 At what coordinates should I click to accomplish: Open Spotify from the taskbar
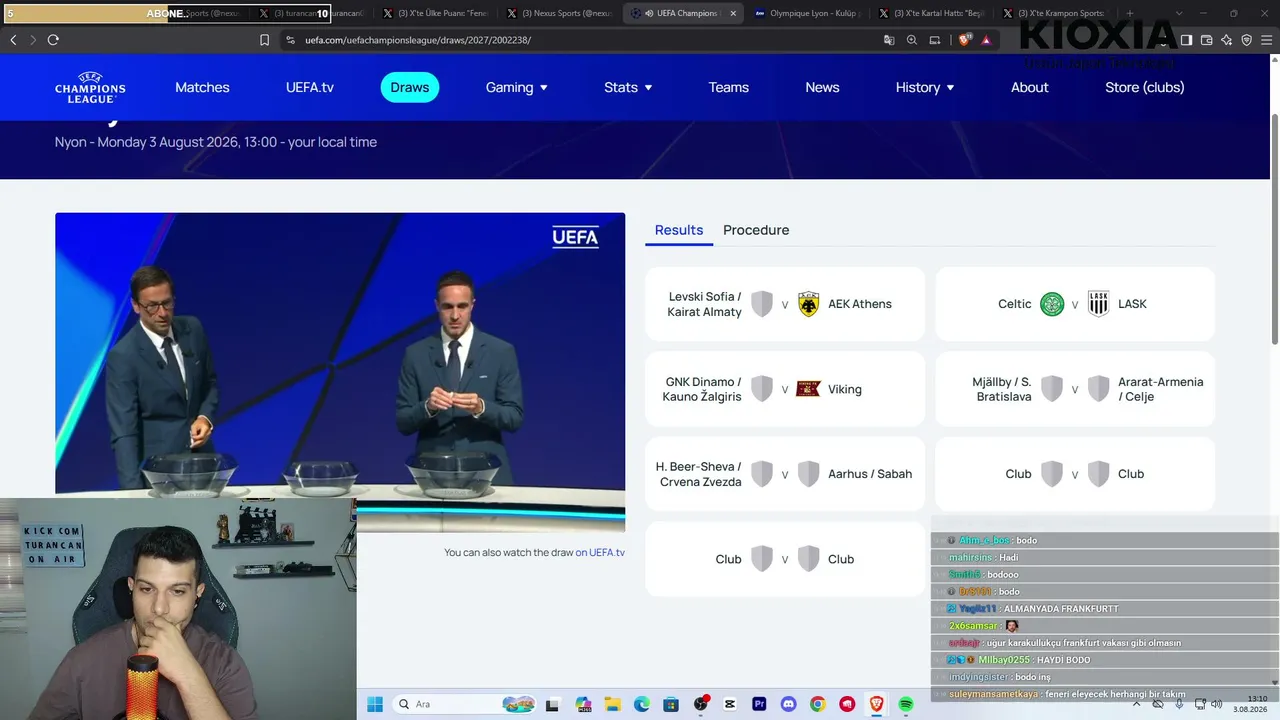[x=906, y=704]
